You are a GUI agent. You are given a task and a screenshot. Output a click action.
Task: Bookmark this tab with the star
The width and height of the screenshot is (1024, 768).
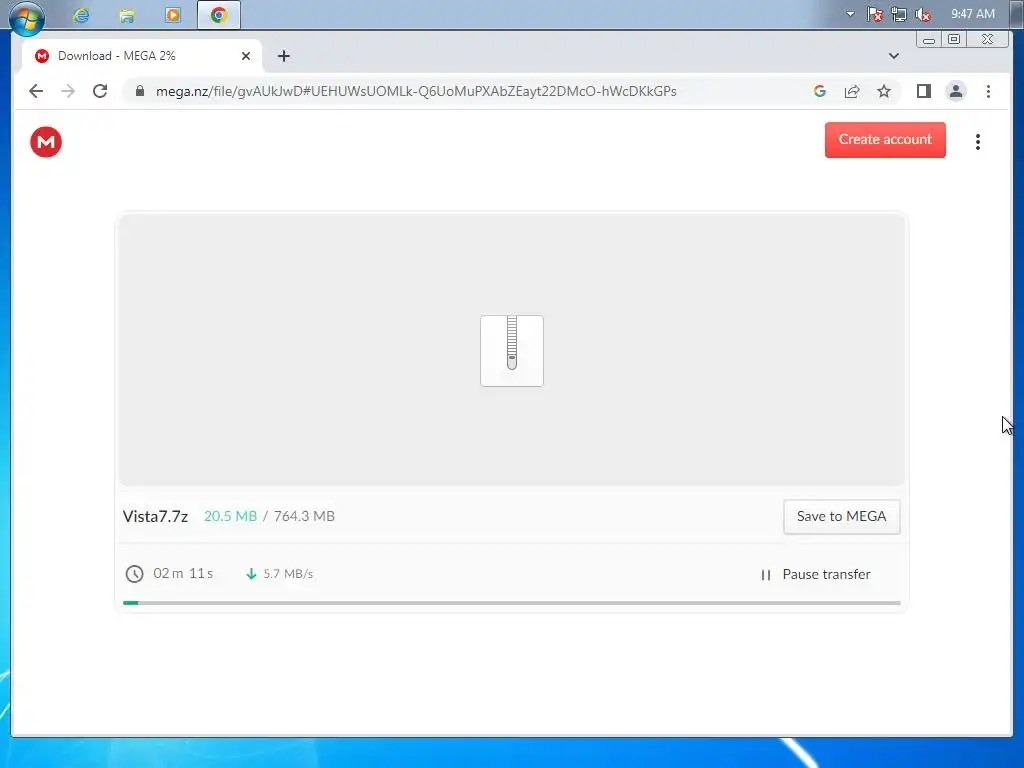884,91
